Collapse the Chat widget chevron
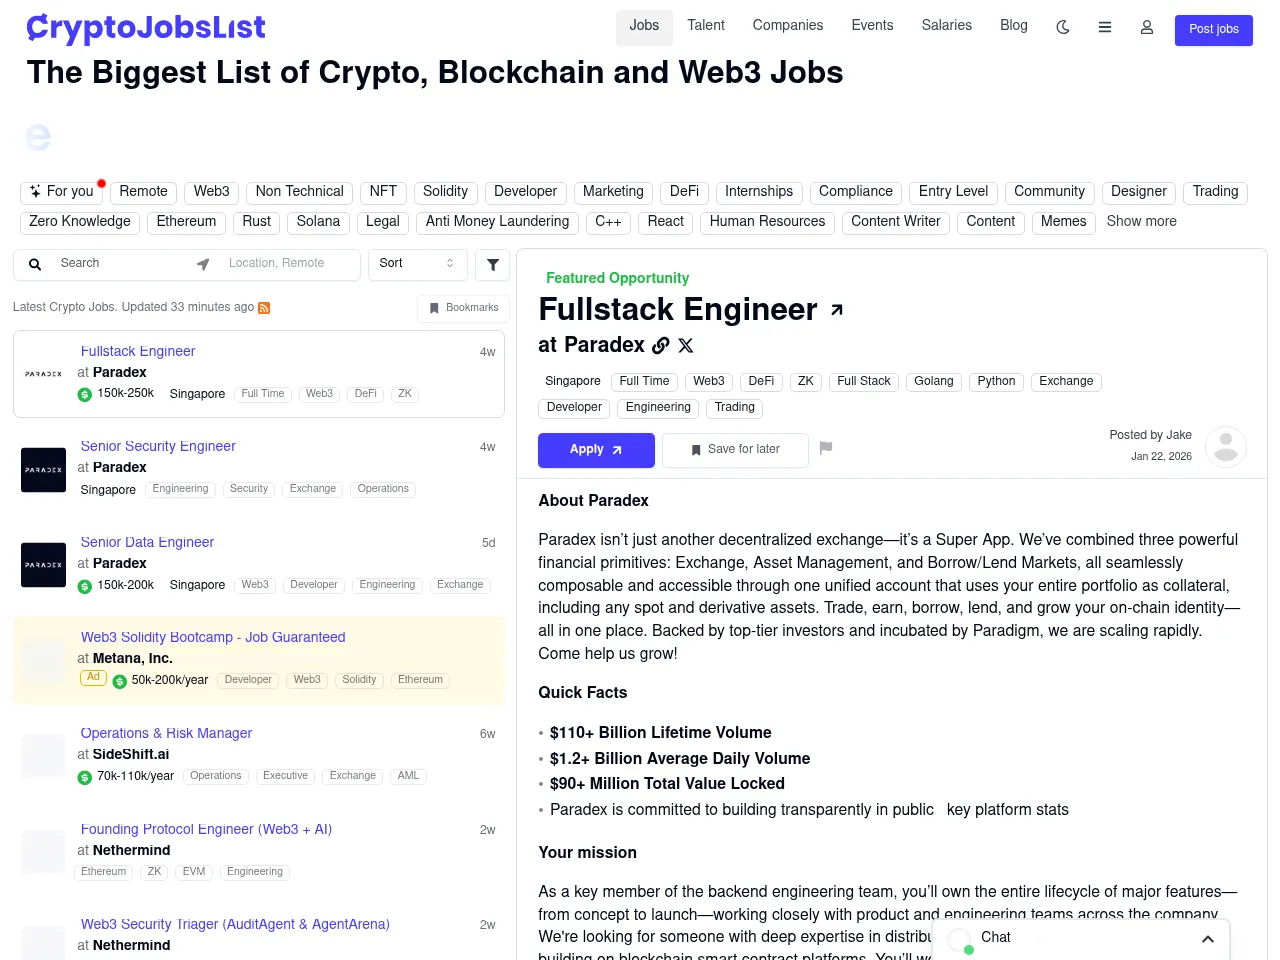1280x960 pixels. pyautogui.click(x=1207, y=939)
